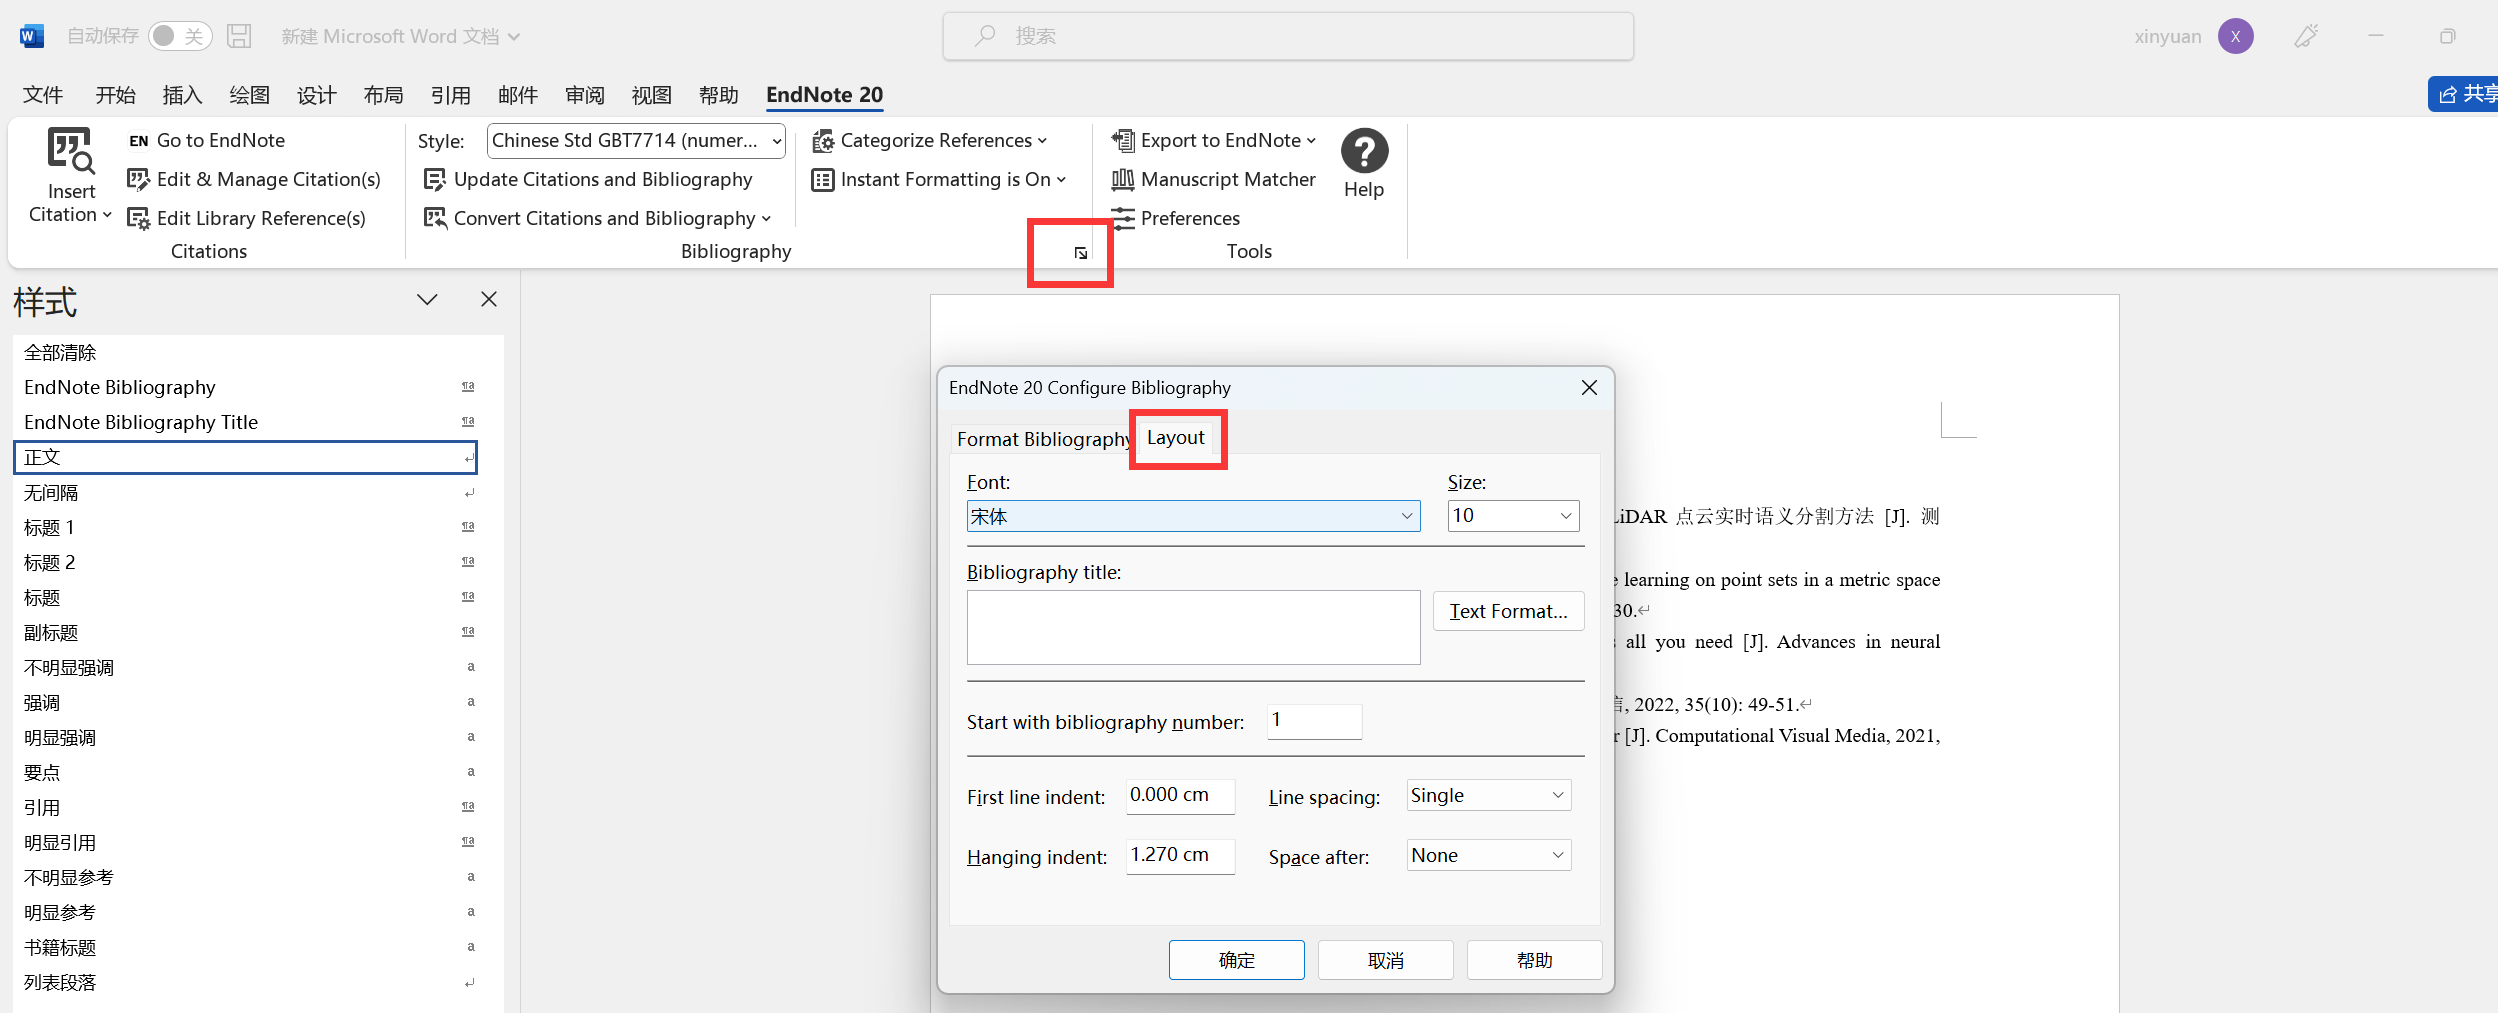The image size is (2498, 1013).
Task: Click 帮助 button in dialog
Action: [x=1534, y=960]
